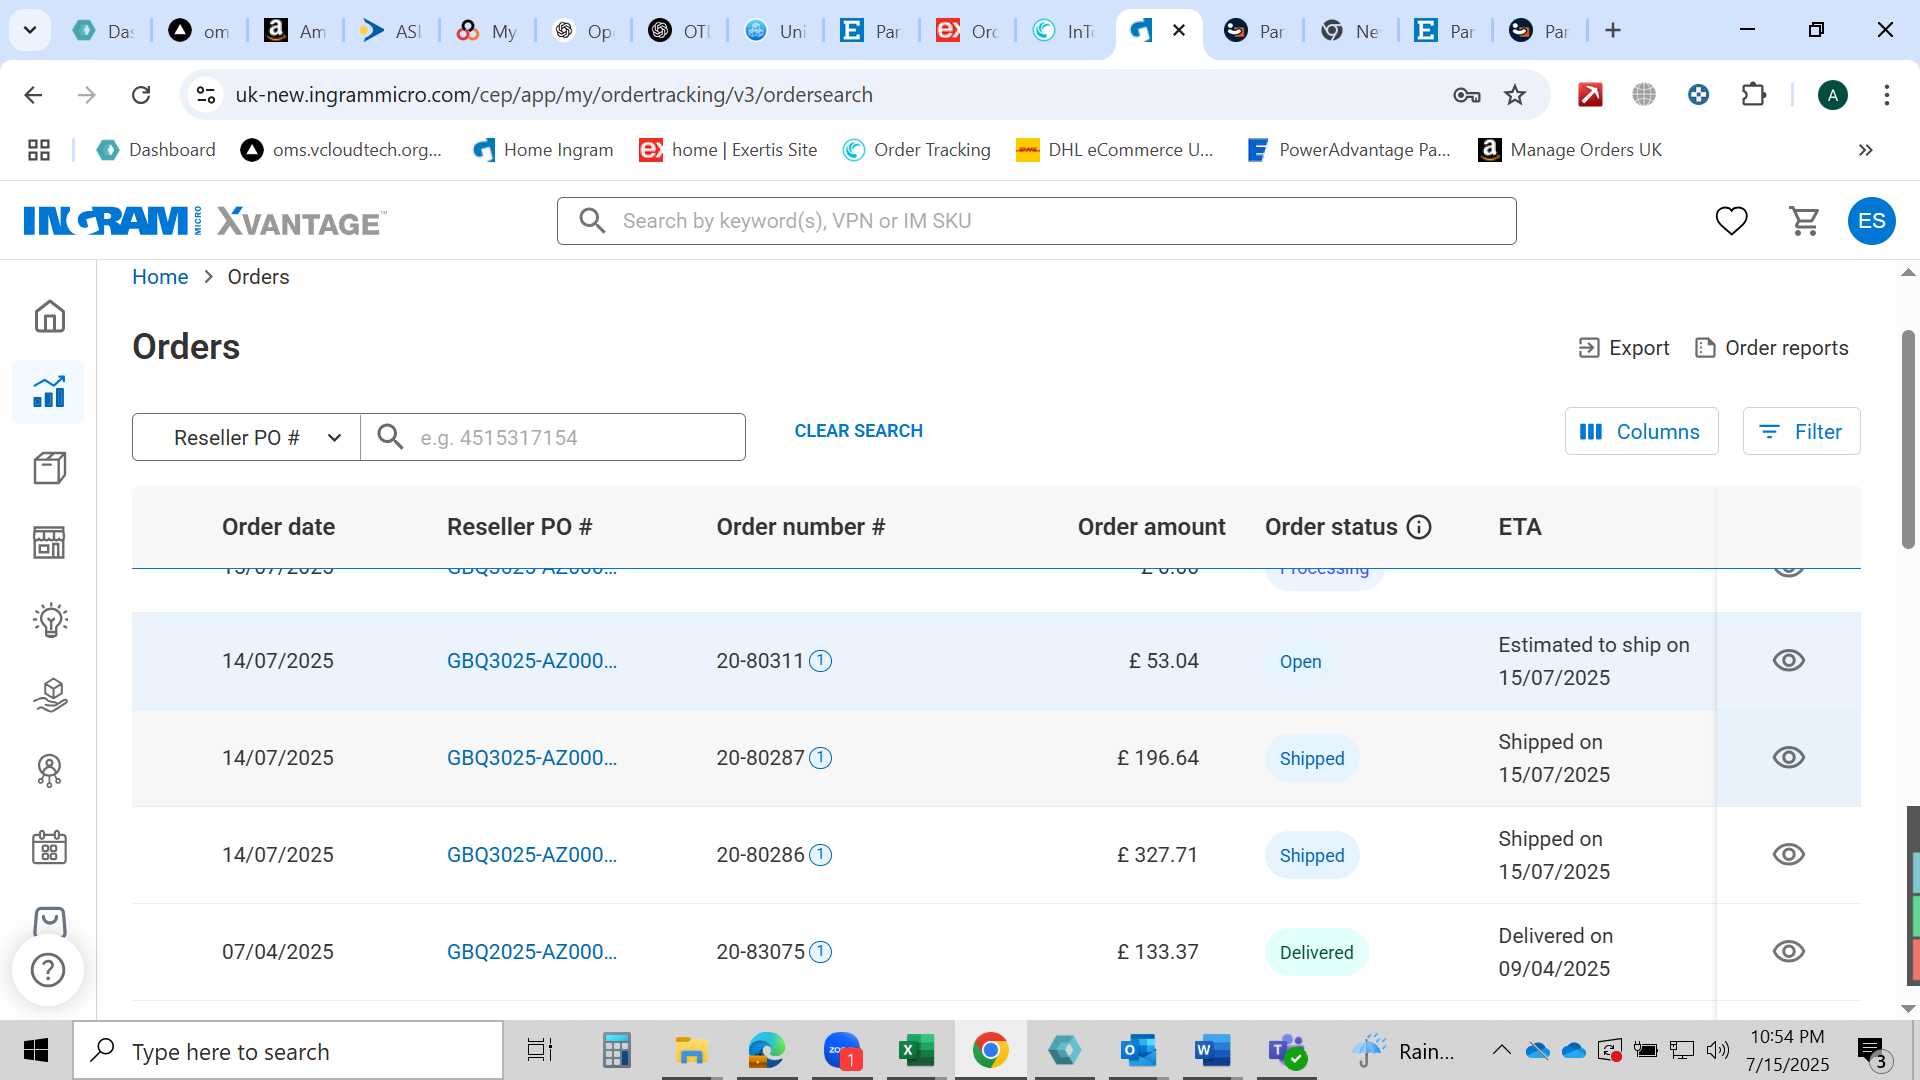This screenshot has height=1080, width=1920.
Task: Go to Home breadcrumb link
Action: click(x=160, y=277)
